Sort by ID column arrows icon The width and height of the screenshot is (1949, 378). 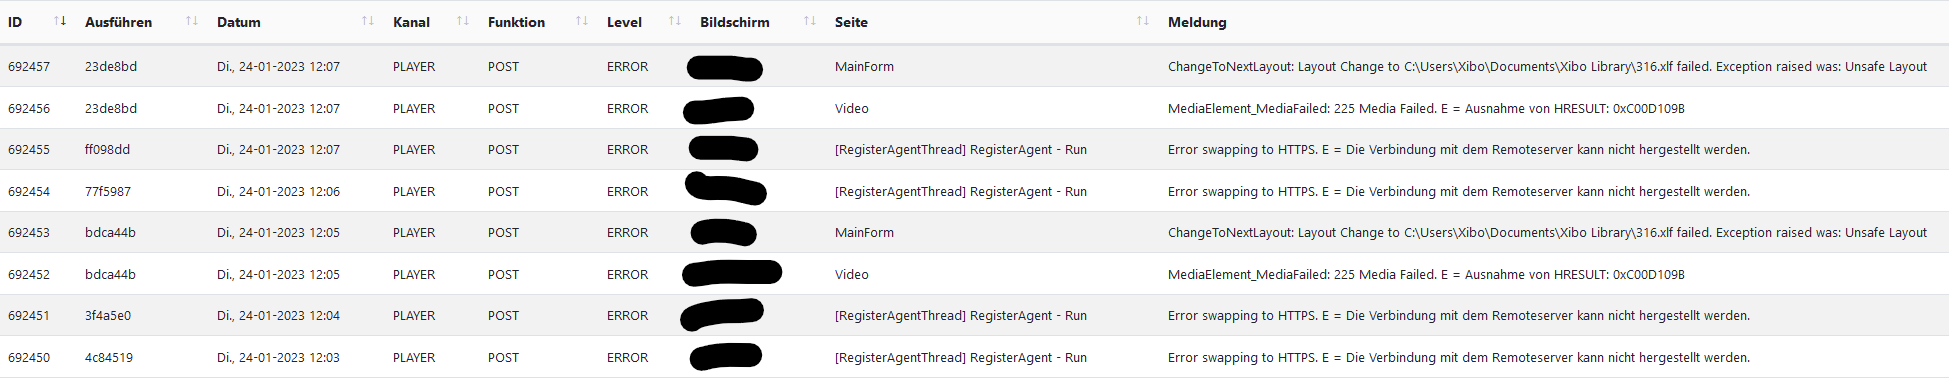coord(60,21)
